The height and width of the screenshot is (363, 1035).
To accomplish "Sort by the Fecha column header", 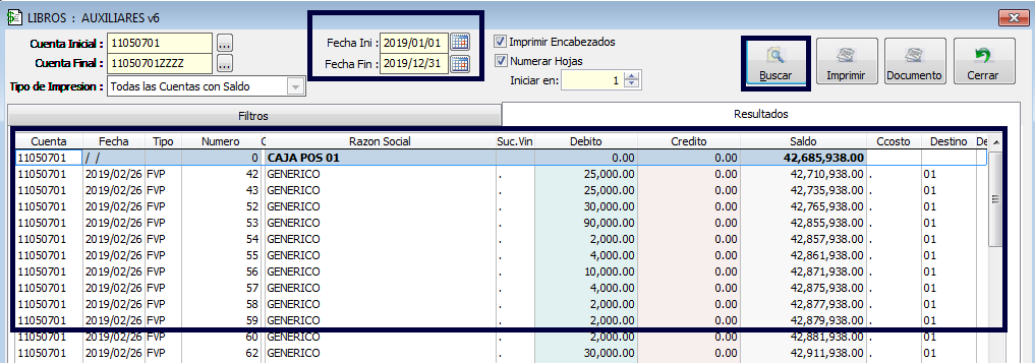I will (x=114, y=141).
